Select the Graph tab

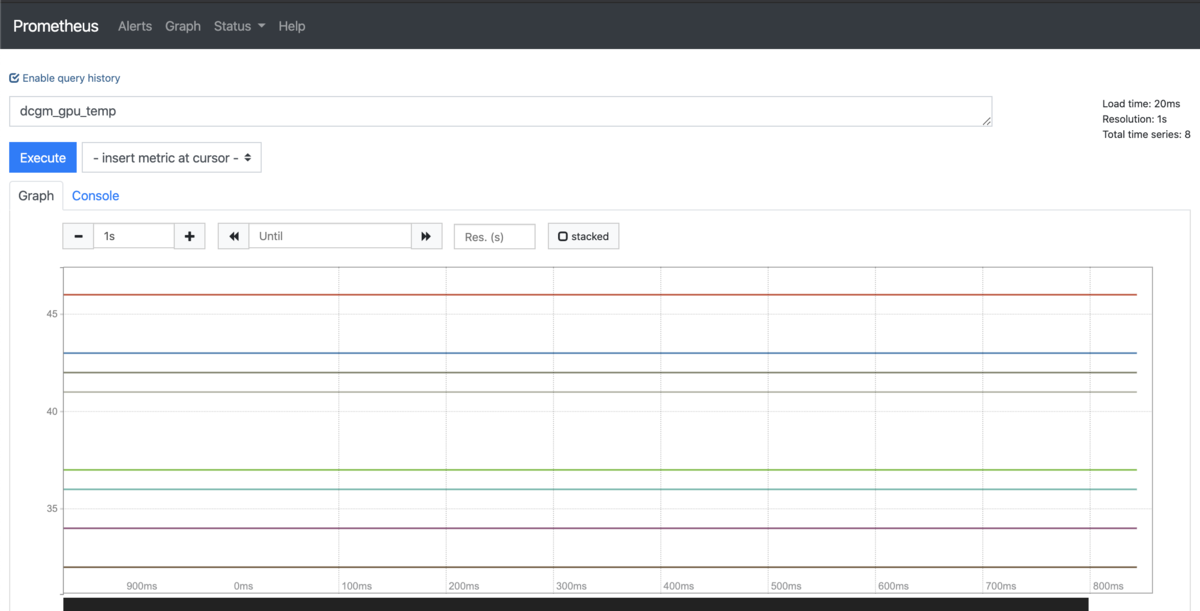(x=36, y=196)
